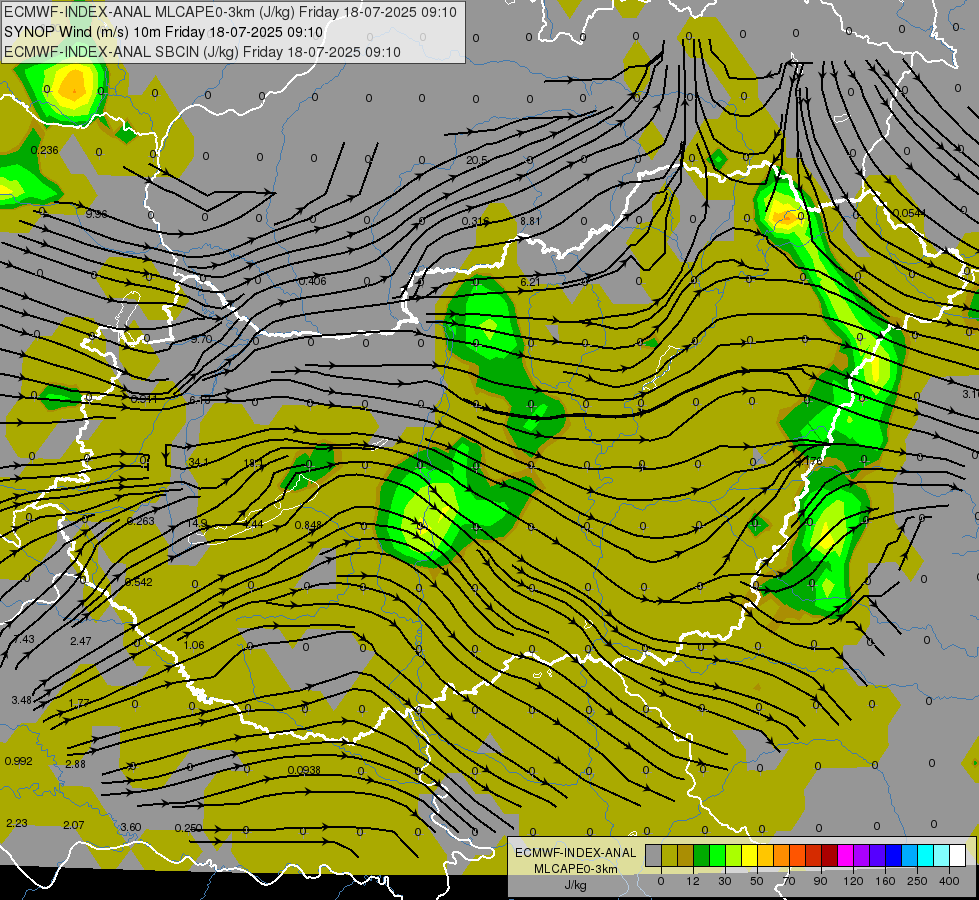979x900 pixels.
Task: Select the bright green legend swatch
Action: tap(717, 855)
